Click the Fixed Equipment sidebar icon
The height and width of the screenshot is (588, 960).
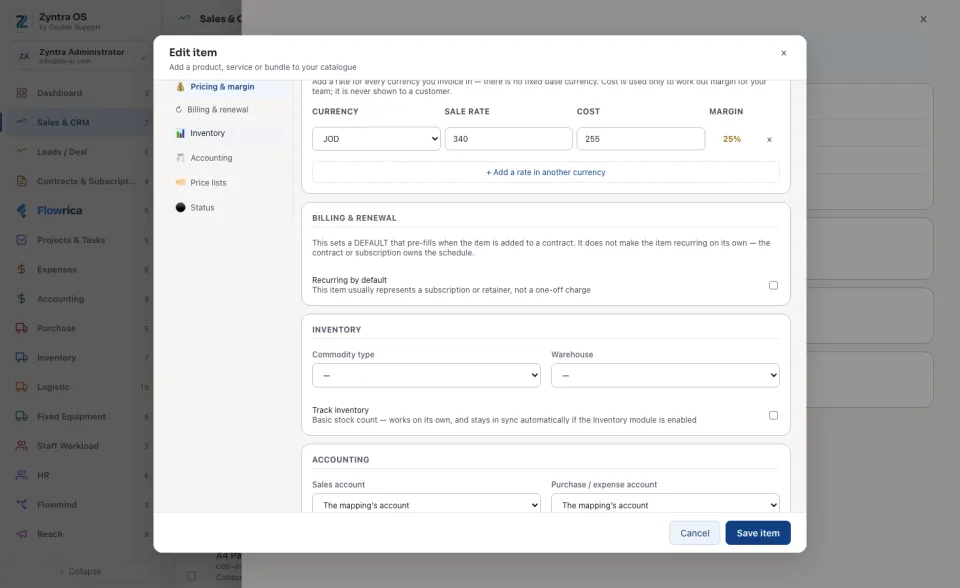point(21,416)
